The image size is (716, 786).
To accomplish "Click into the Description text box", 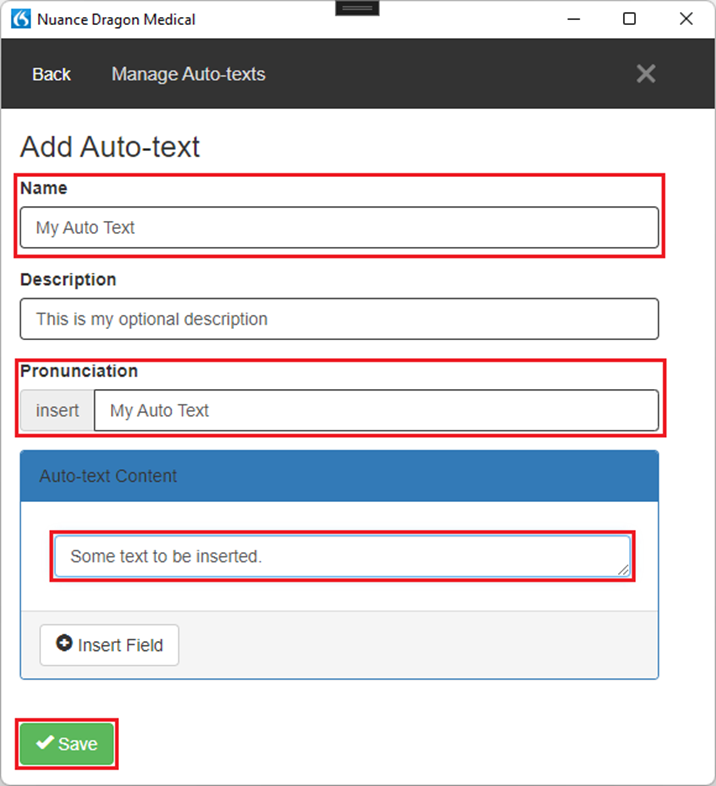I will point(339,319).
